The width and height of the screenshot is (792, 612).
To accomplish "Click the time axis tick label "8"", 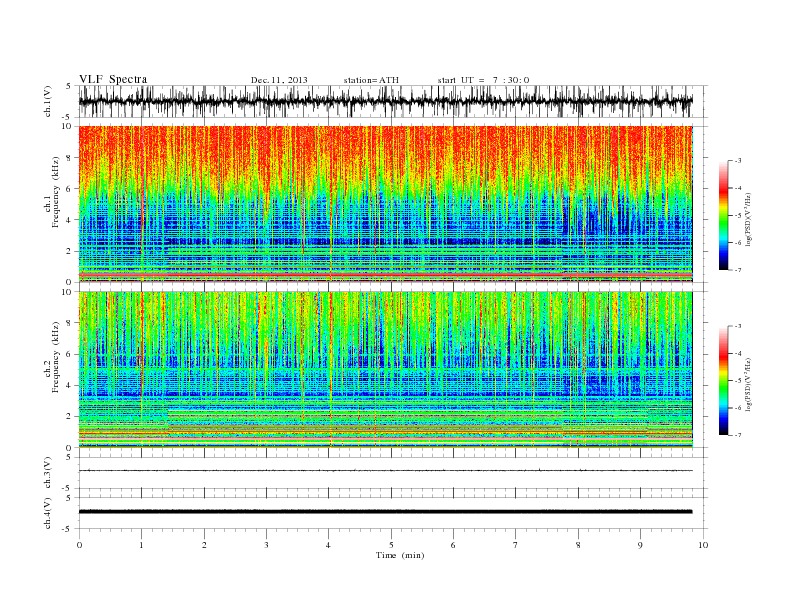I will coord(578,545).
